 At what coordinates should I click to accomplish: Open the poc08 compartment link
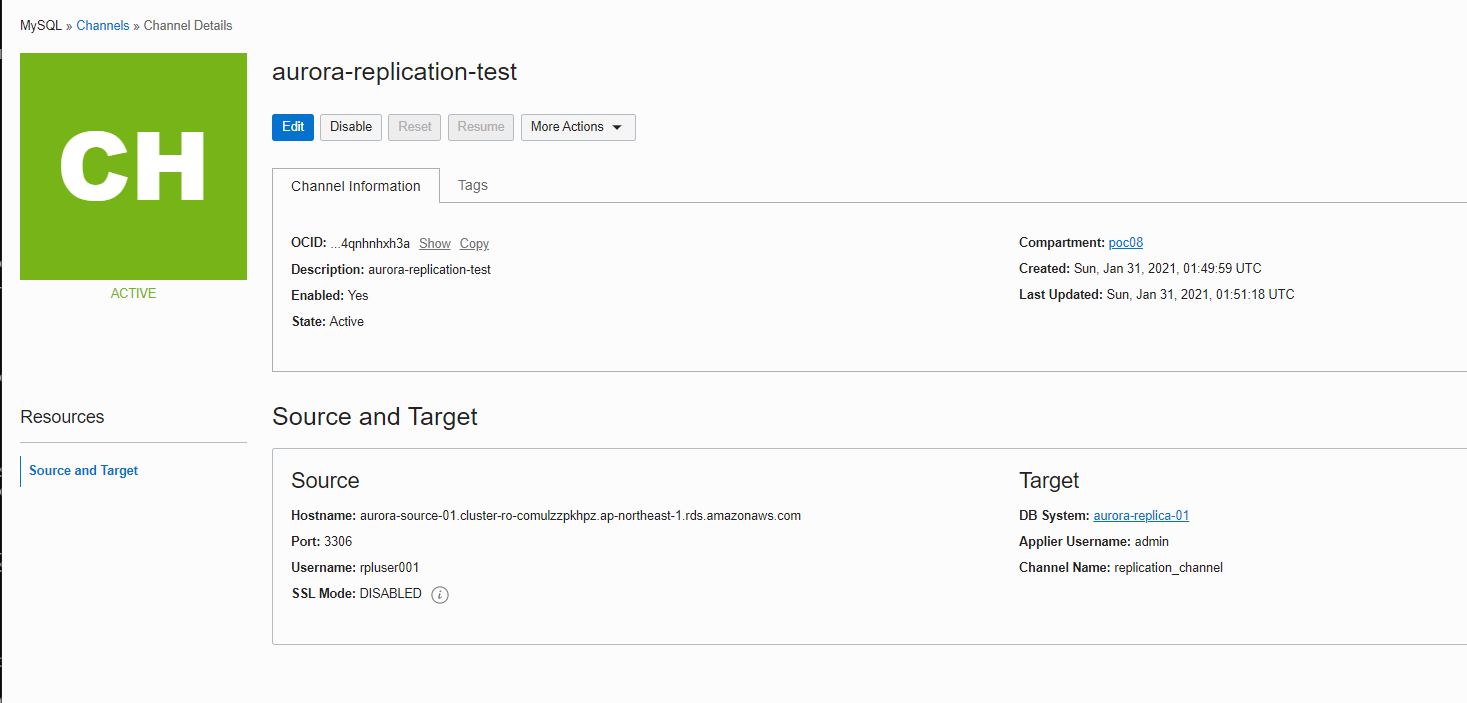pyautogui.click(x=1126, y=243)
